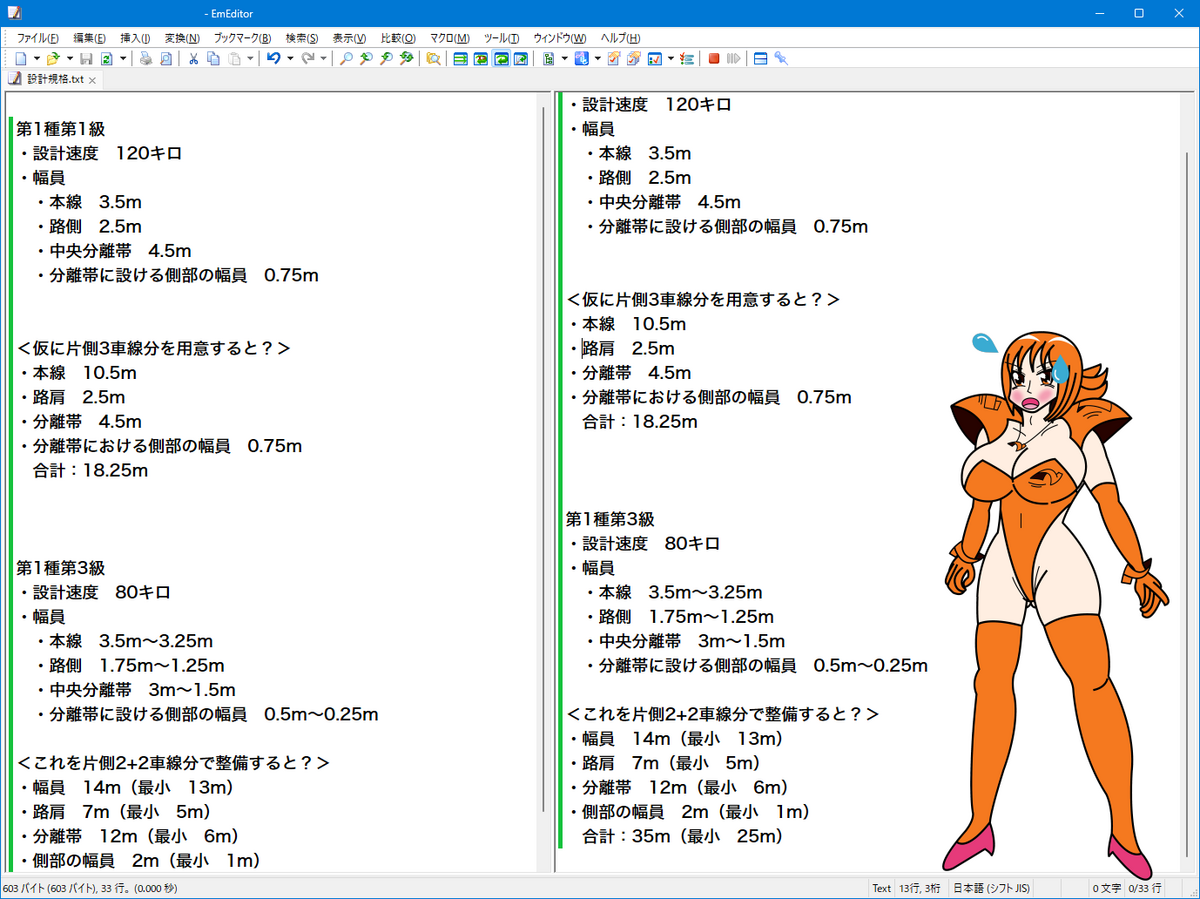Open the マクロ(M) menu
Screen dimensions: 1200x899
tap(449, 38)
